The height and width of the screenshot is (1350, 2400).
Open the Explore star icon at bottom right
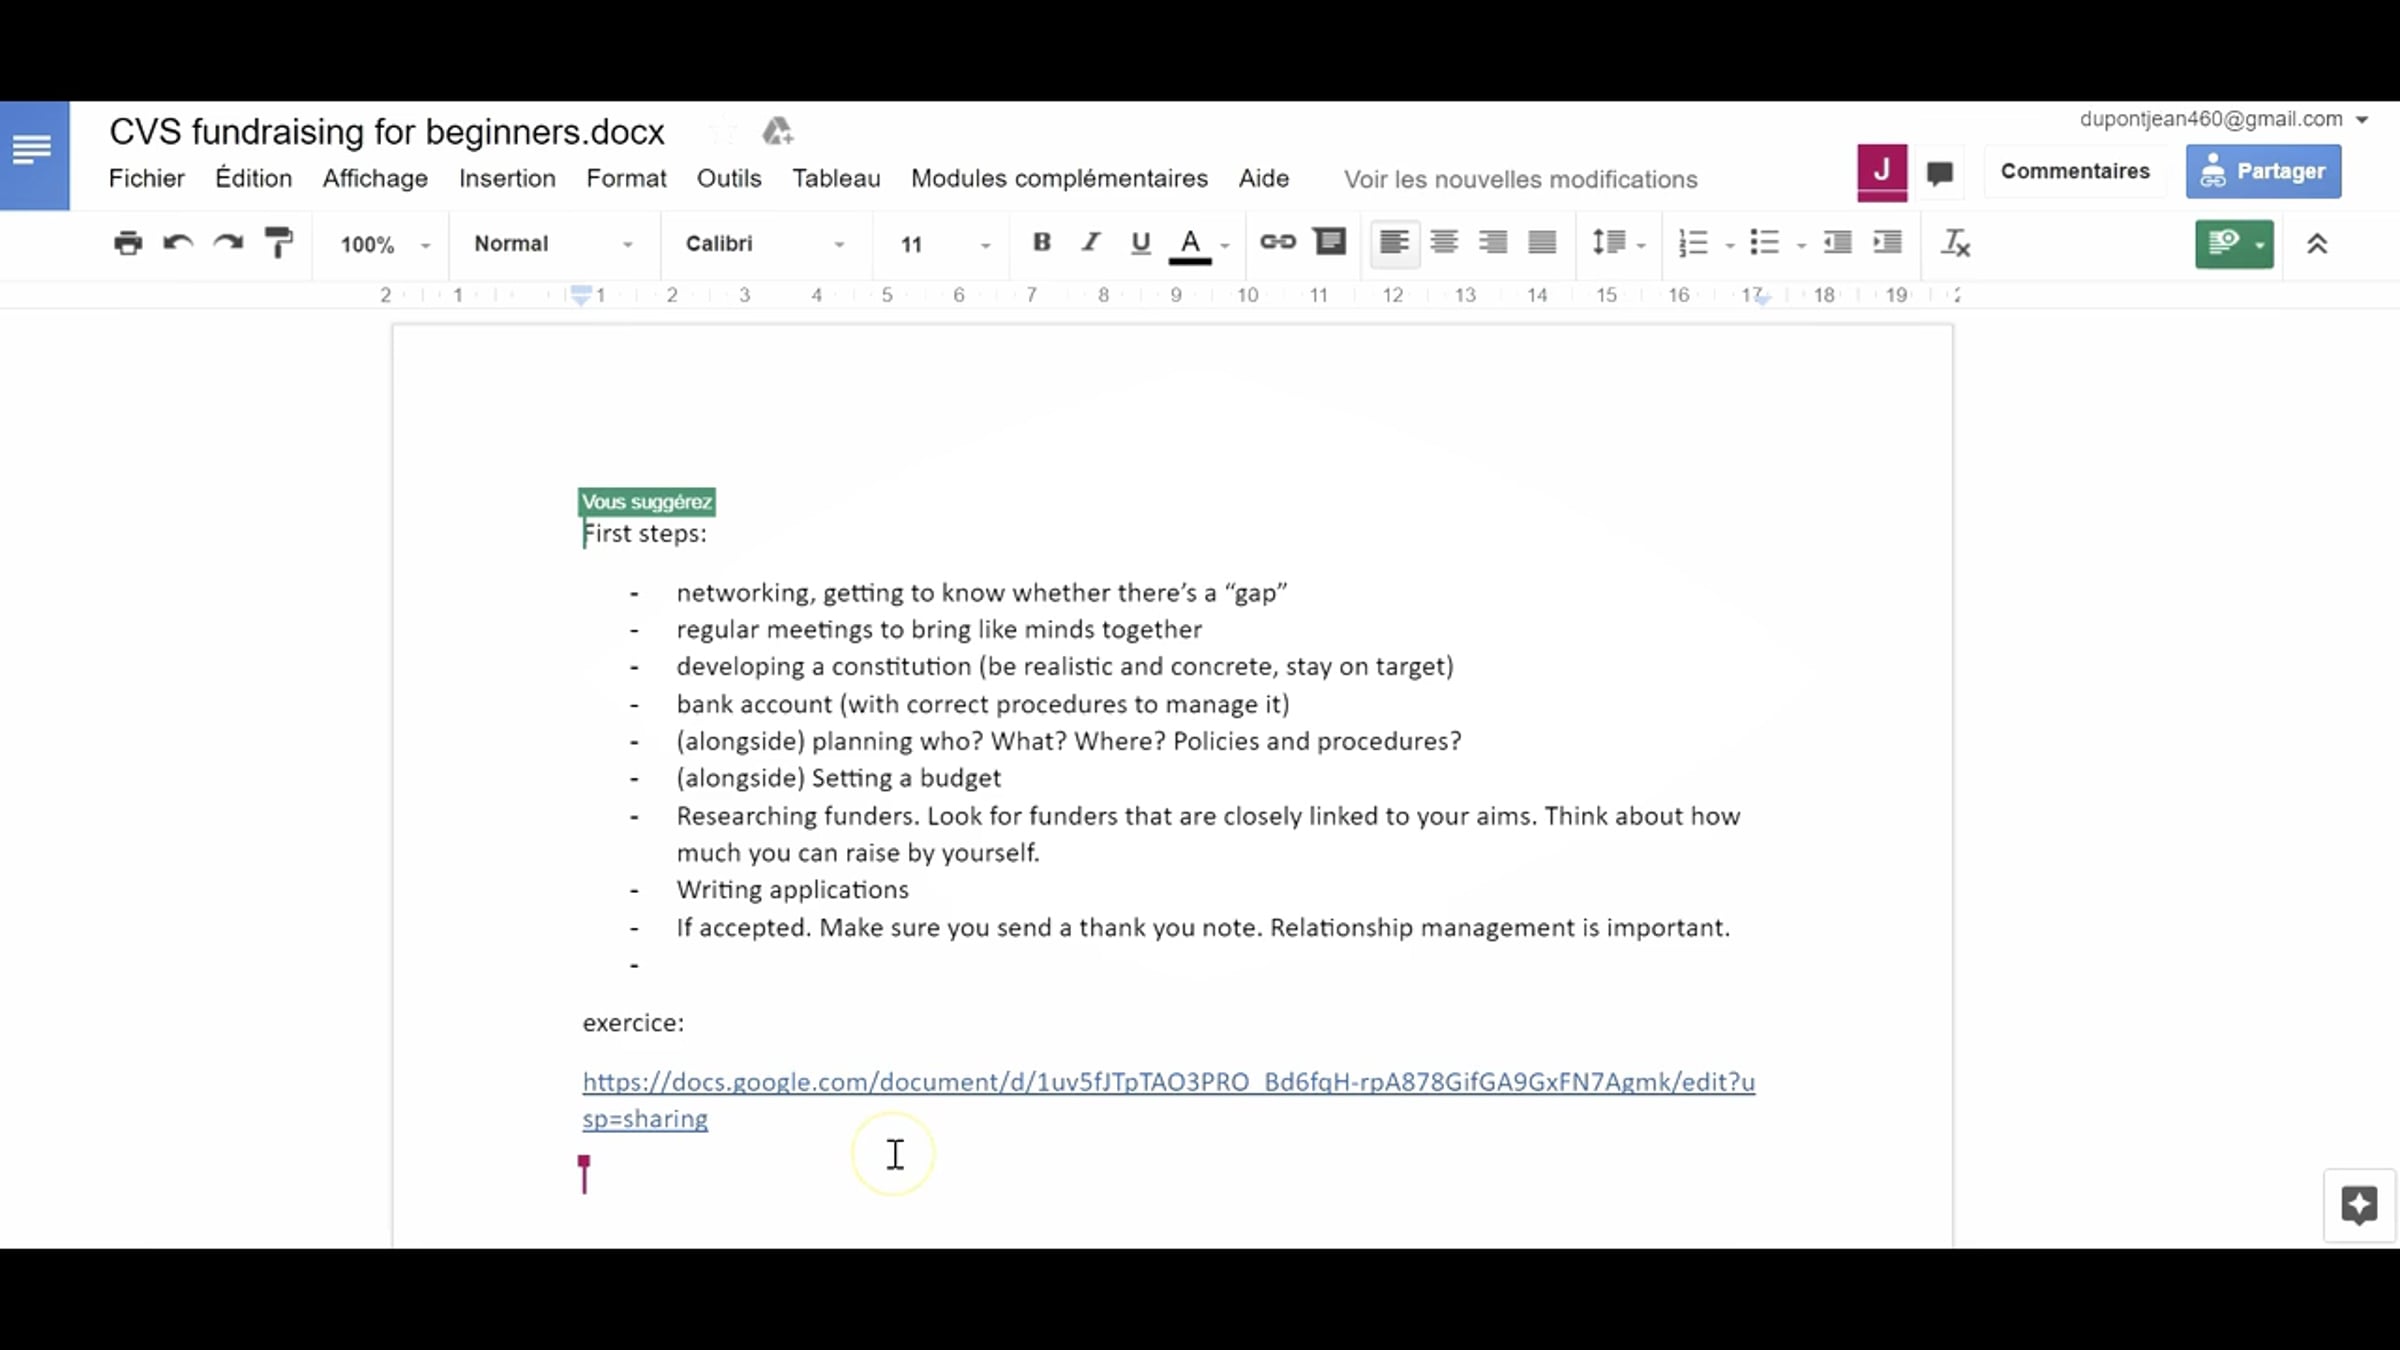click(2358, 1205)
